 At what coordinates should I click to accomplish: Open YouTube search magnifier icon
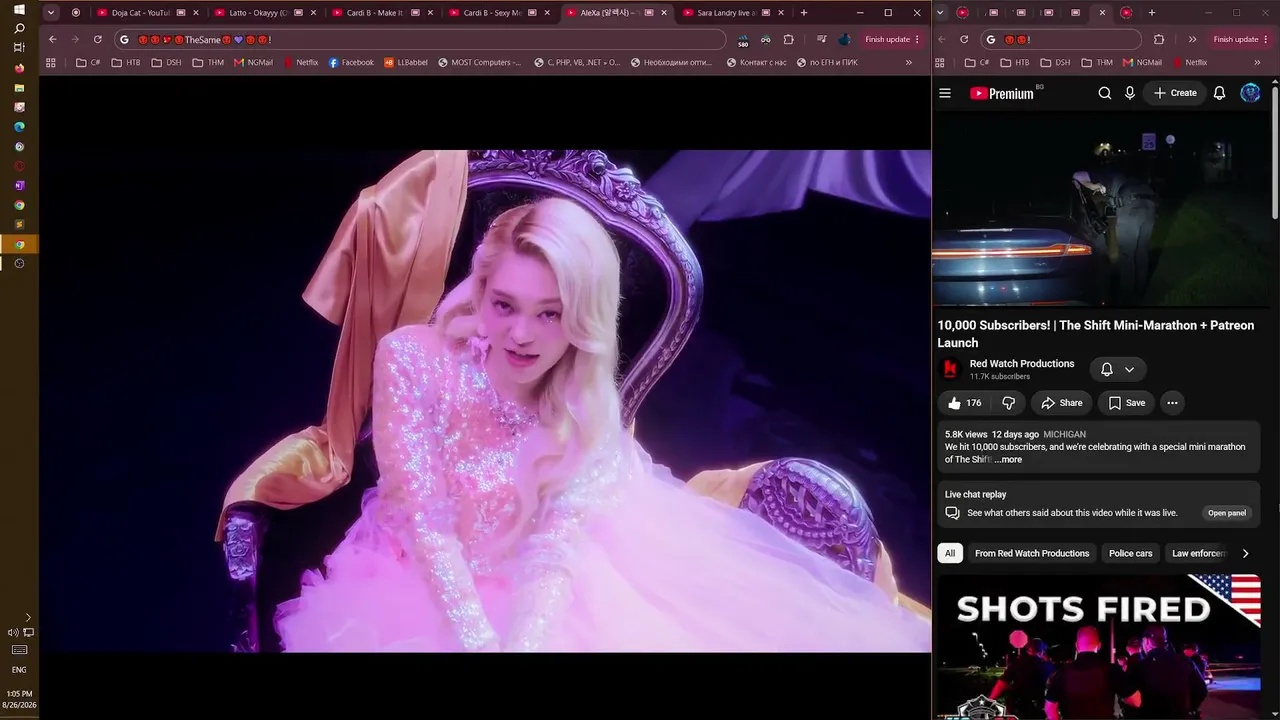coord(1105,93)
